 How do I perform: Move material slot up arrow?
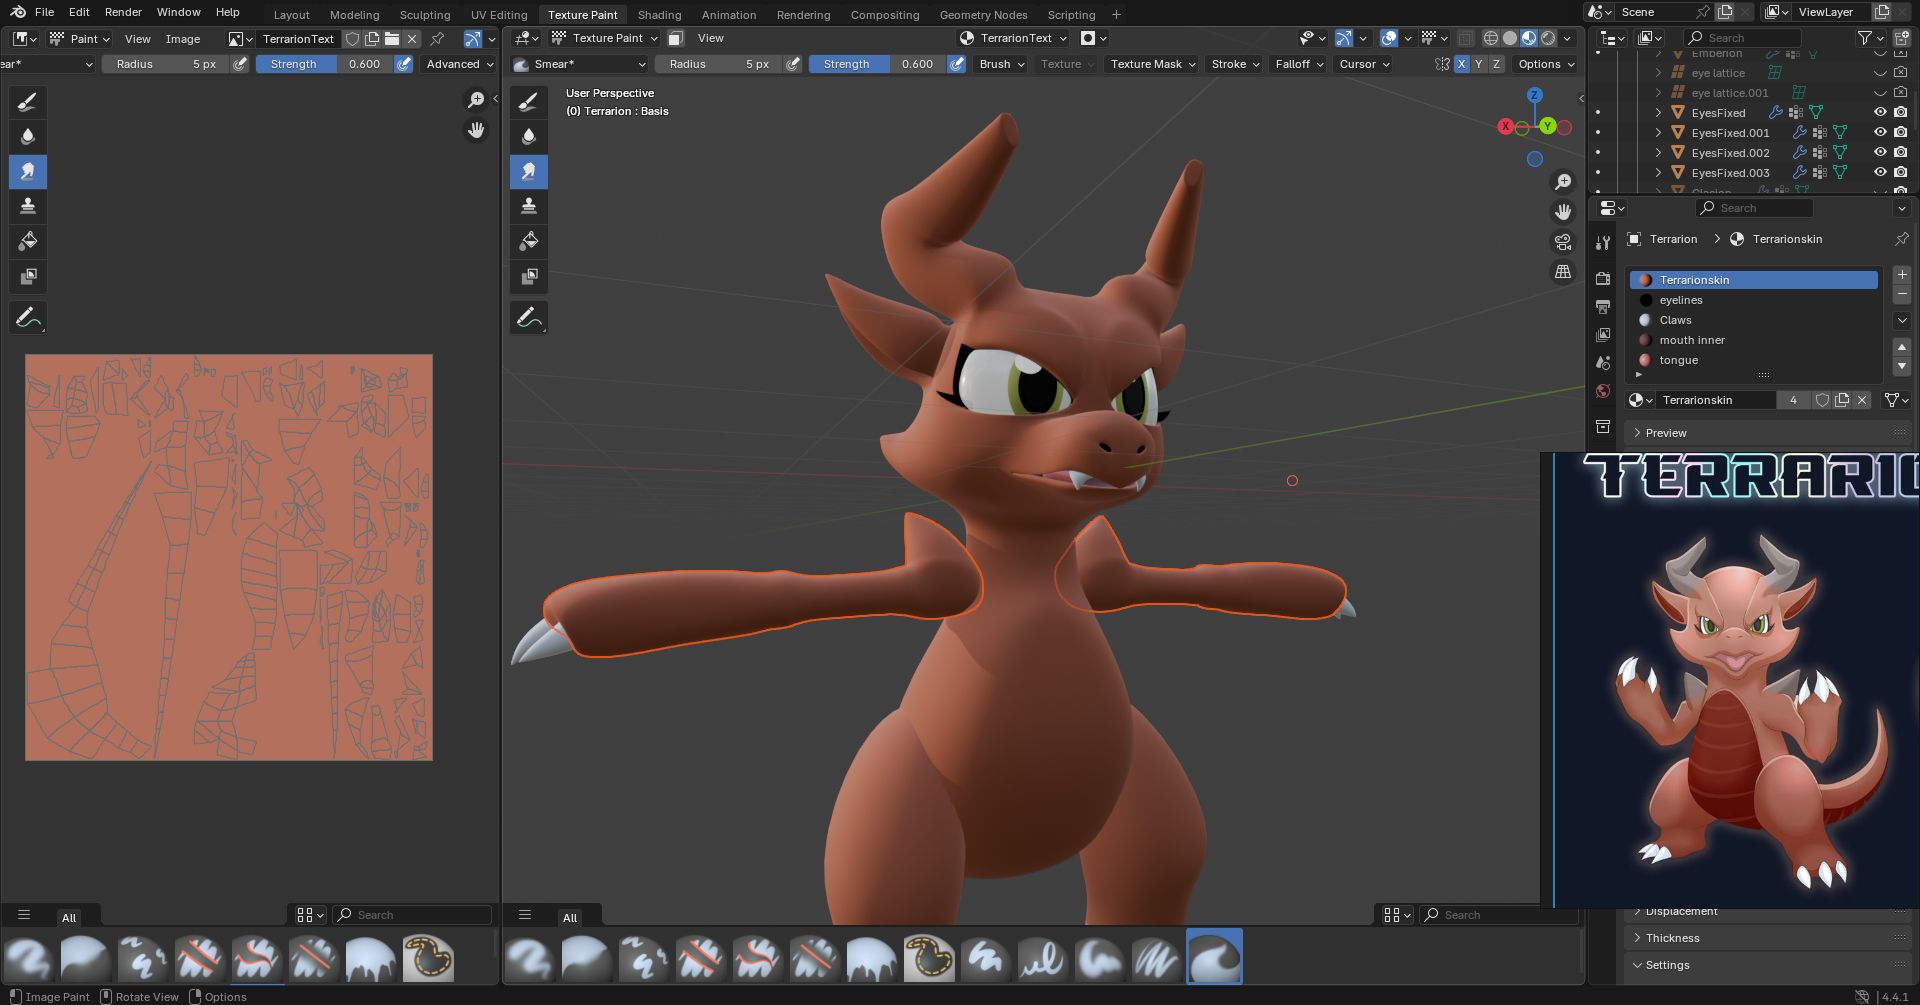click(1902, 346)
